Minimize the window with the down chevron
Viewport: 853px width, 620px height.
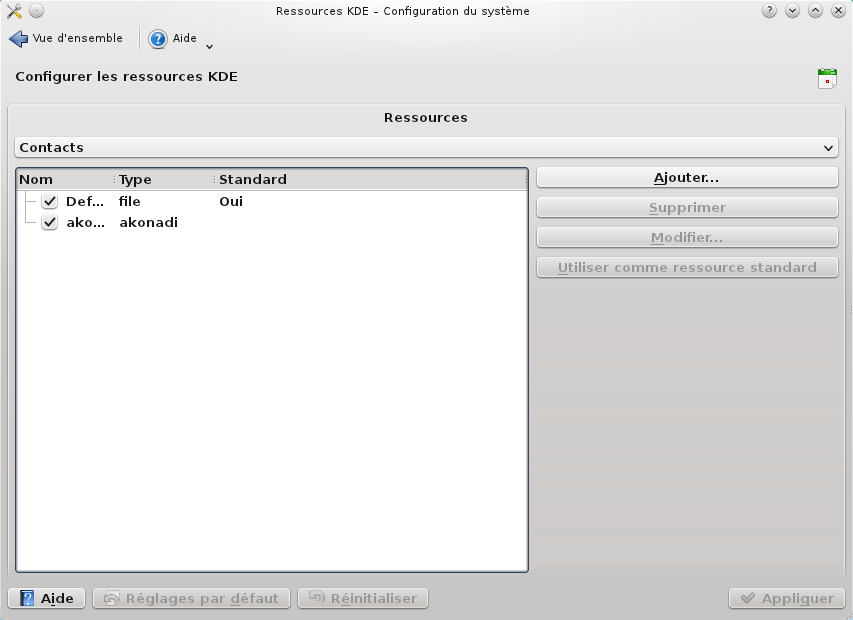[792, 10]
